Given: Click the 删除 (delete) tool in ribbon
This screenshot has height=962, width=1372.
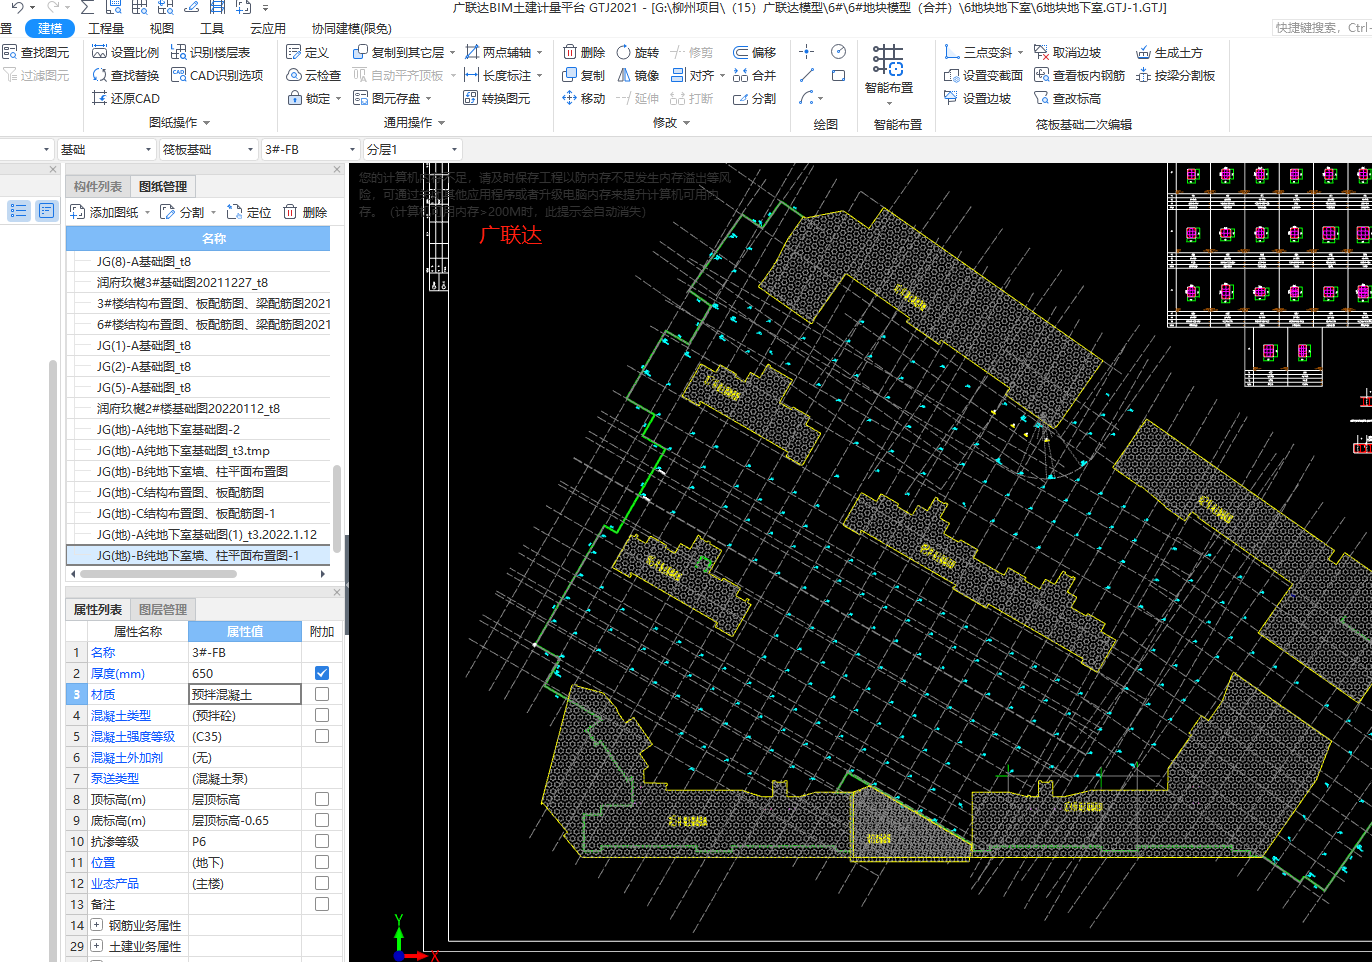Looking at the screenshot, I should [584, 52].
